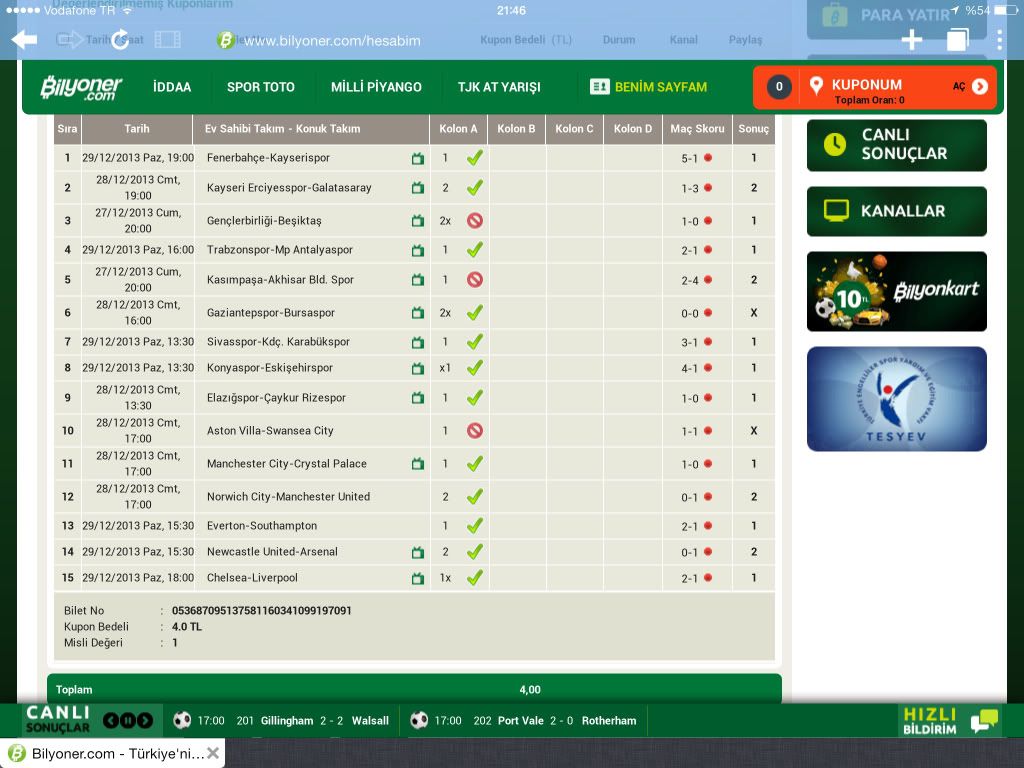Open the TESYEV banner

click(x=897, y=399)
